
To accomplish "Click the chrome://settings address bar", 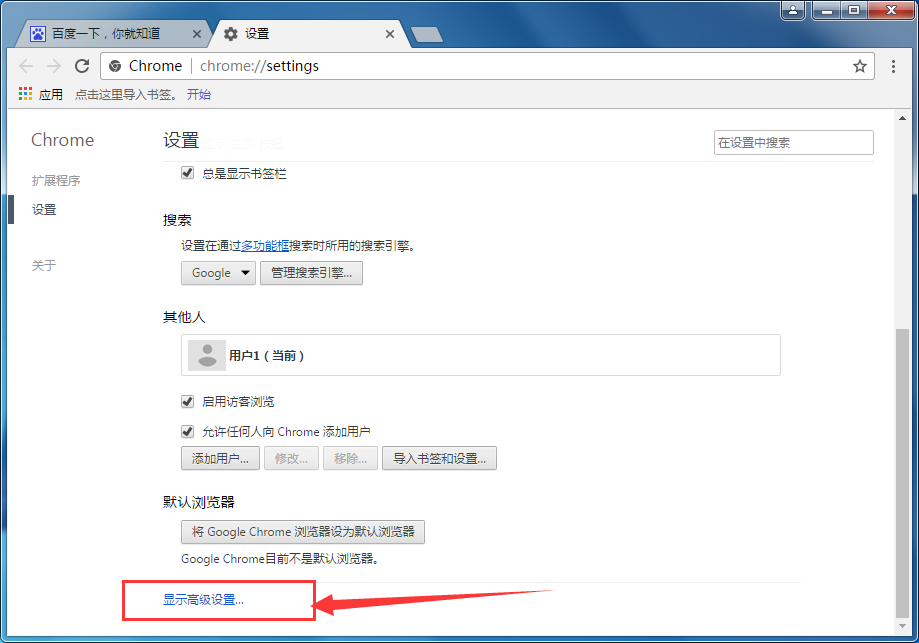I will [x=486, y=66].
